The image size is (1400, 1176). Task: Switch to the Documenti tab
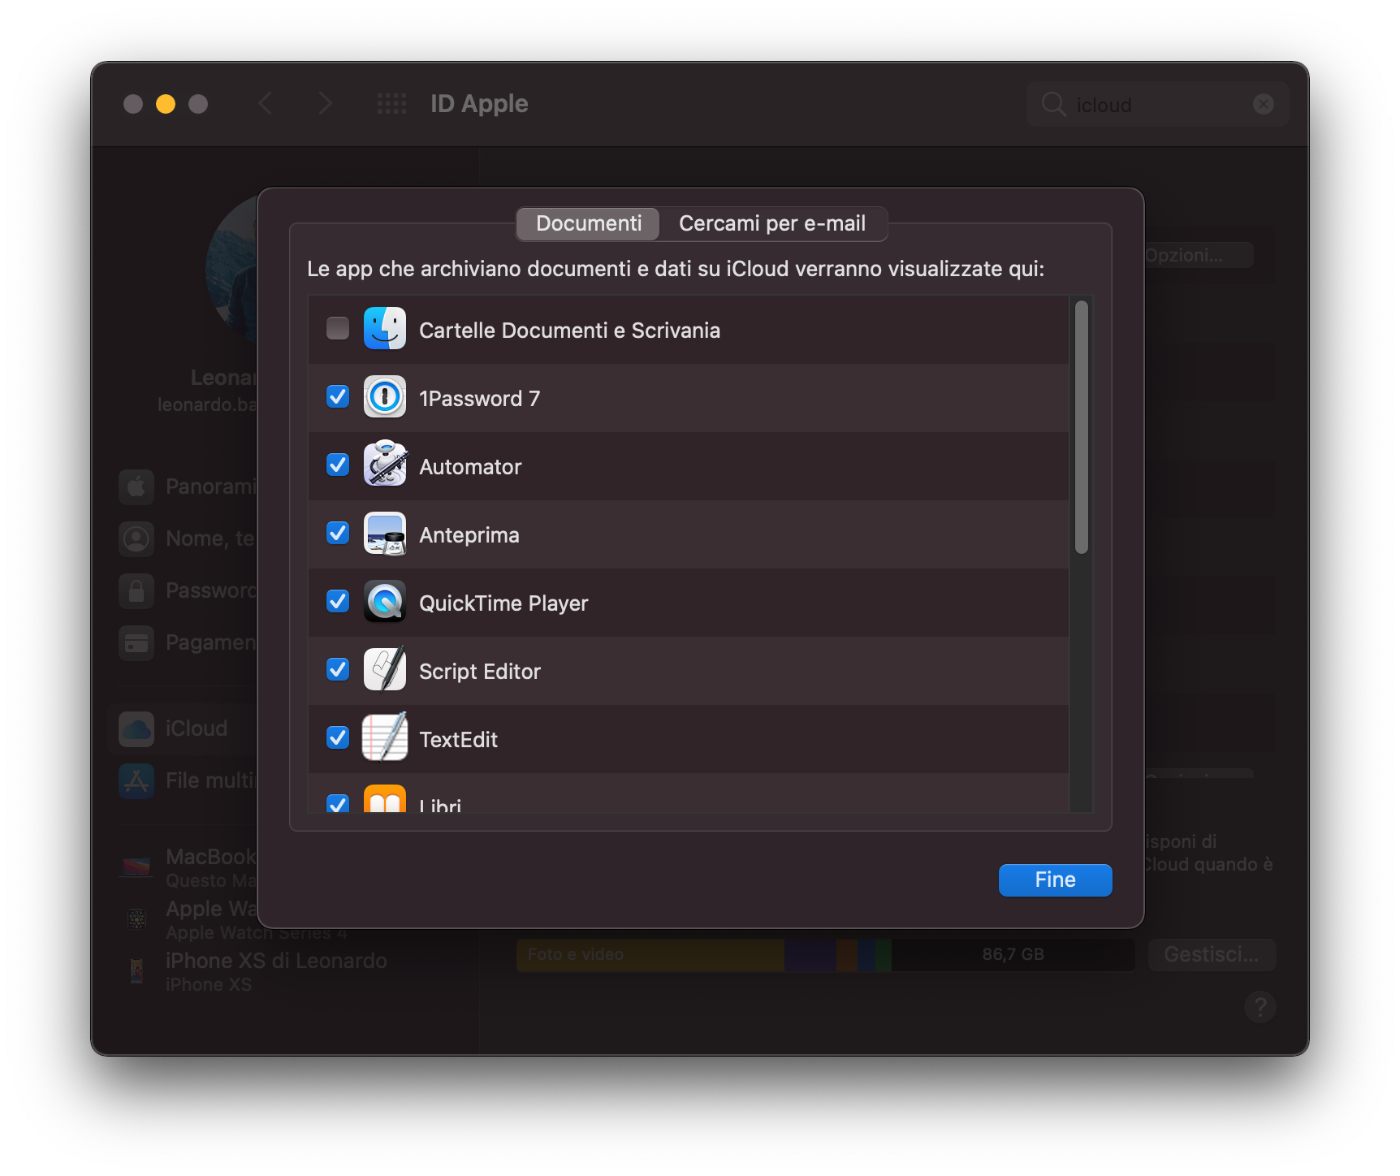coord(588,224)
